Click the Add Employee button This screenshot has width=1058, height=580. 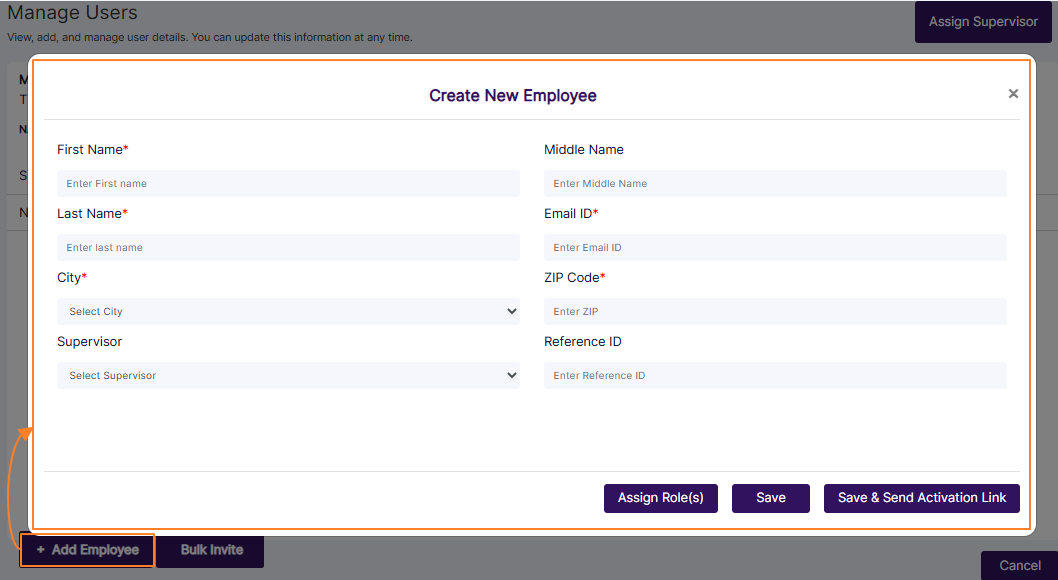[87, 550]
